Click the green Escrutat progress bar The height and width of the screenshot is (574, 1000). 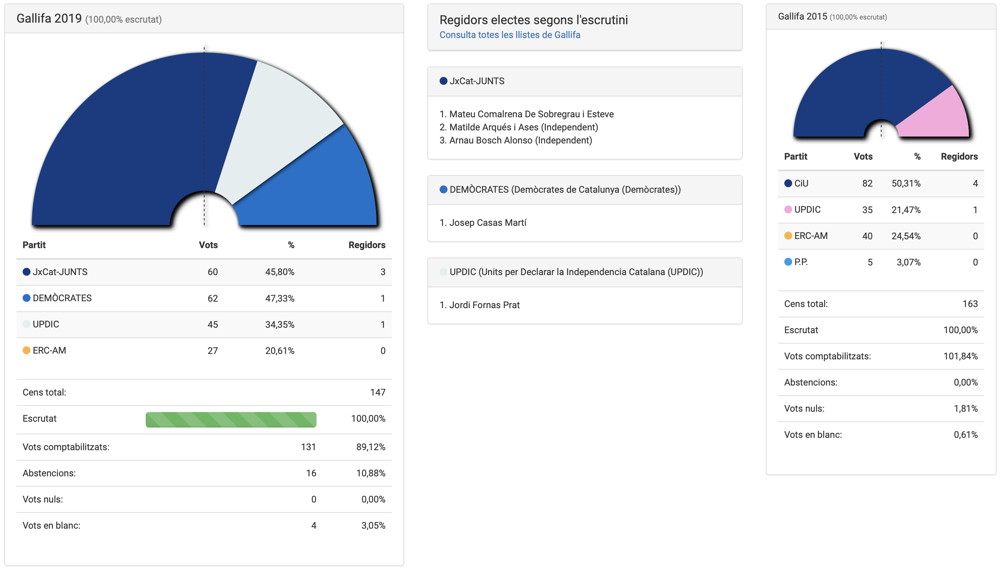[x=231, y=420]
